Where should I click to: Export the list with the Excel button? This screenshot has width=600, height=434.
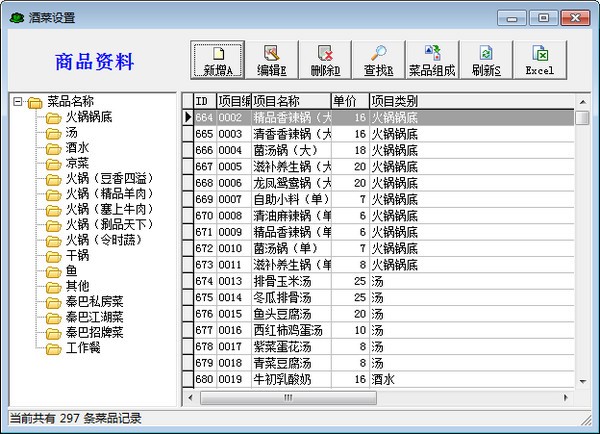point(540,60)
